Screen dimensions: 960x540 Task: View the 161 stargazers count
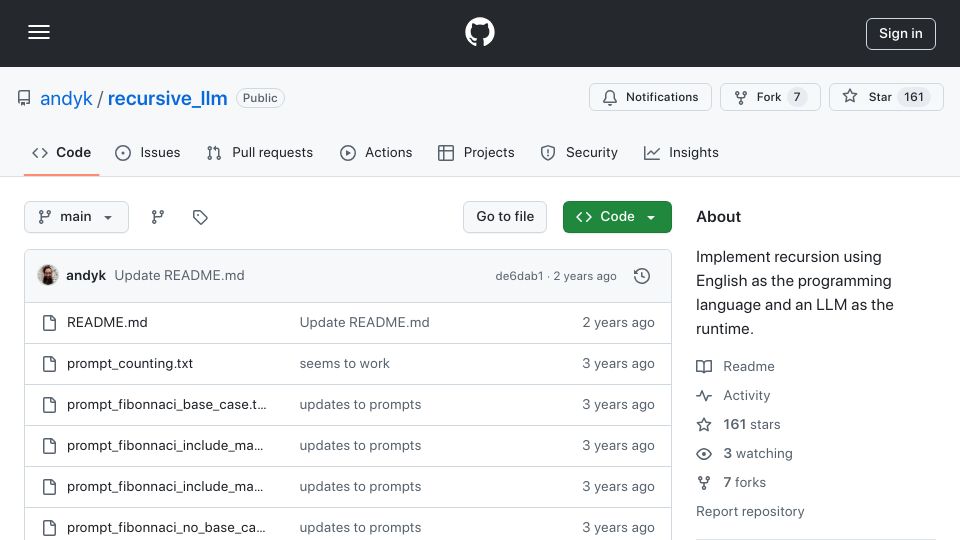913,97
